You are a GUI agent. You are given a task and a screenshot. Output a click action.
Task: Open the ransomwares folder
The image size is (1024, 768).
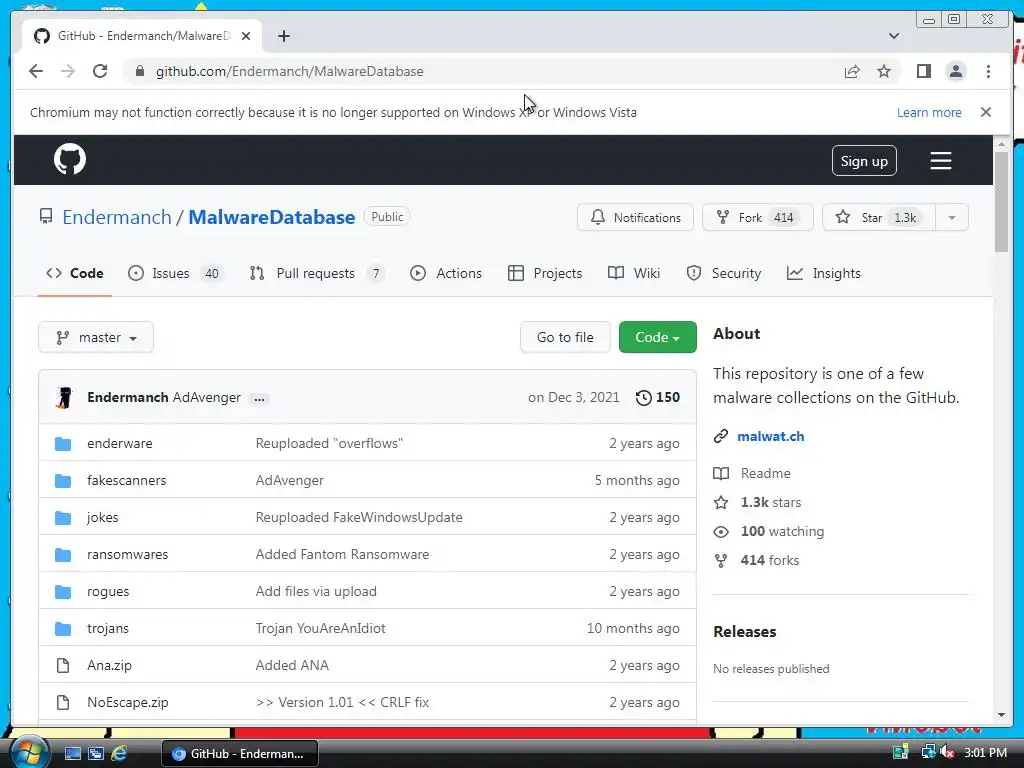(127, 554)
